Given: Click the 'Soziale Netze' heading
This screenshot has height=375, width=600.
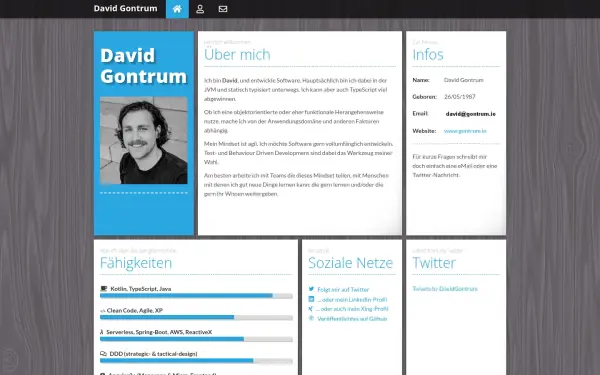Looking at the screenshot, I should click(x=351, y=263).
